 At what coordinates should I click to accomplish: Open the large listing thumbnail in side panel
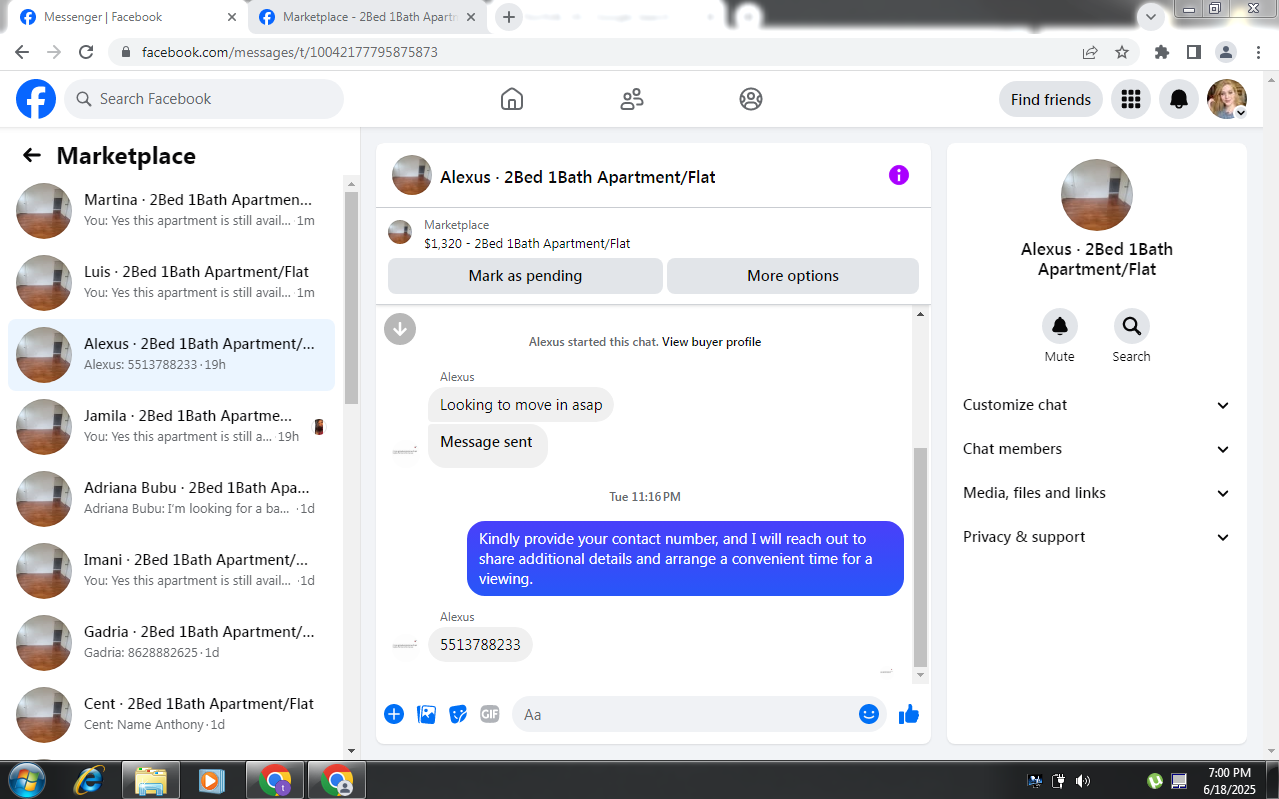pos(1097,195)
